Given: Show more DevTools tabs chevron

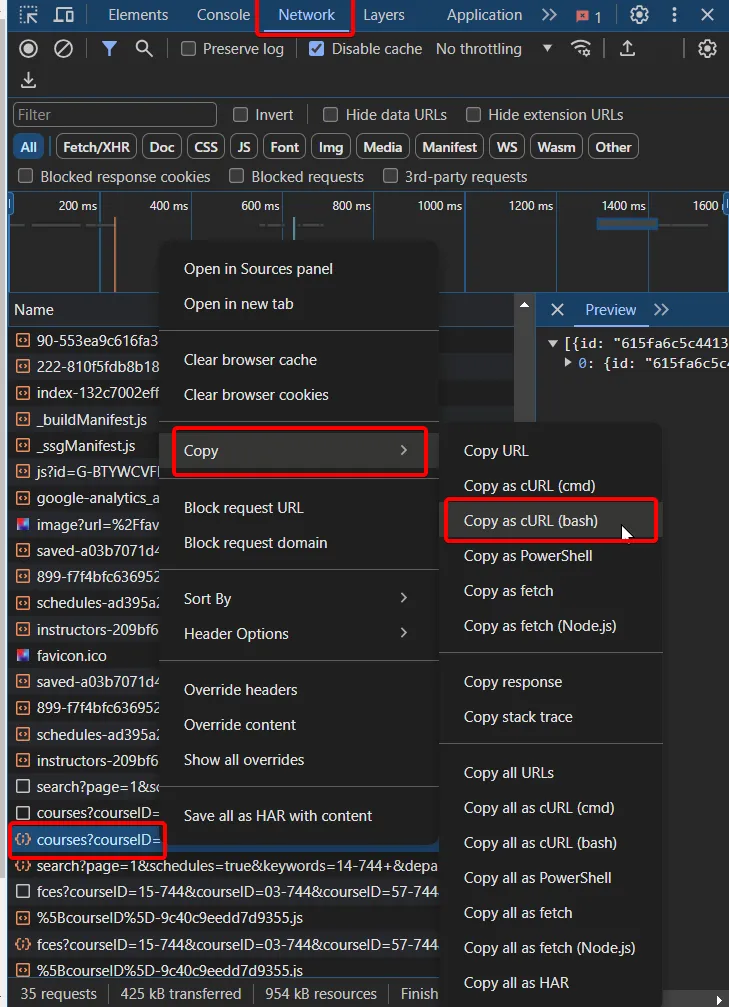Looking at the screenshot, I should (x=549, y=15).
